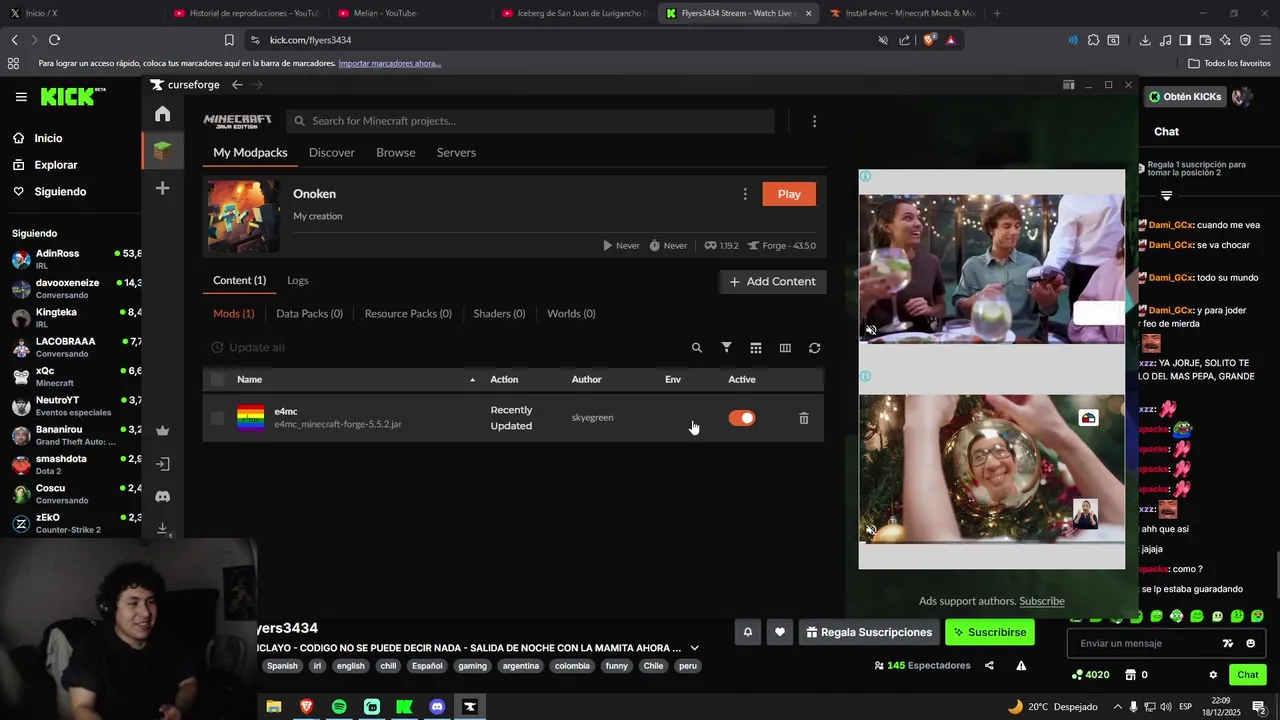Open Discord from the Windows taskbar
The width and height of the screenshot is (1280, 720).
coord(437,707)
